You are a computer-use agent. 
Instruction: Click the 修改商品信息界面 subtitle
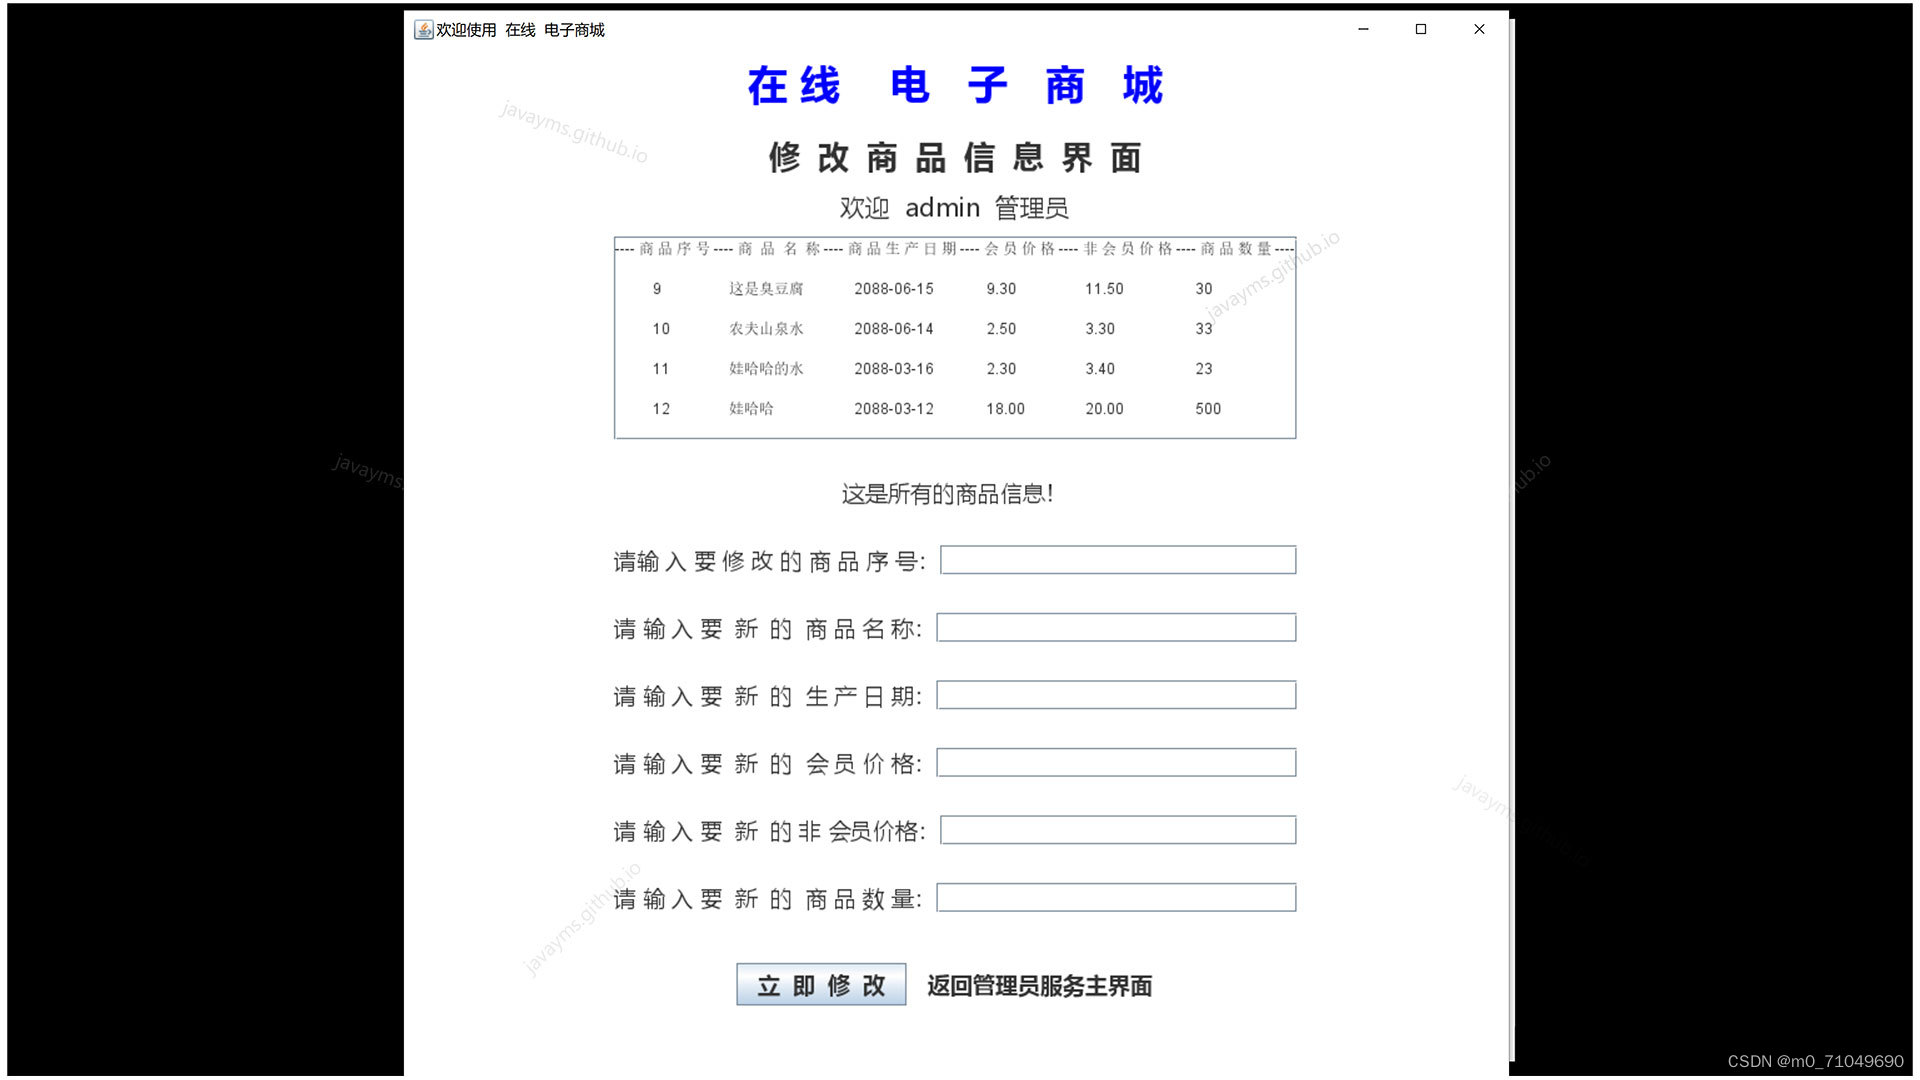955,158
